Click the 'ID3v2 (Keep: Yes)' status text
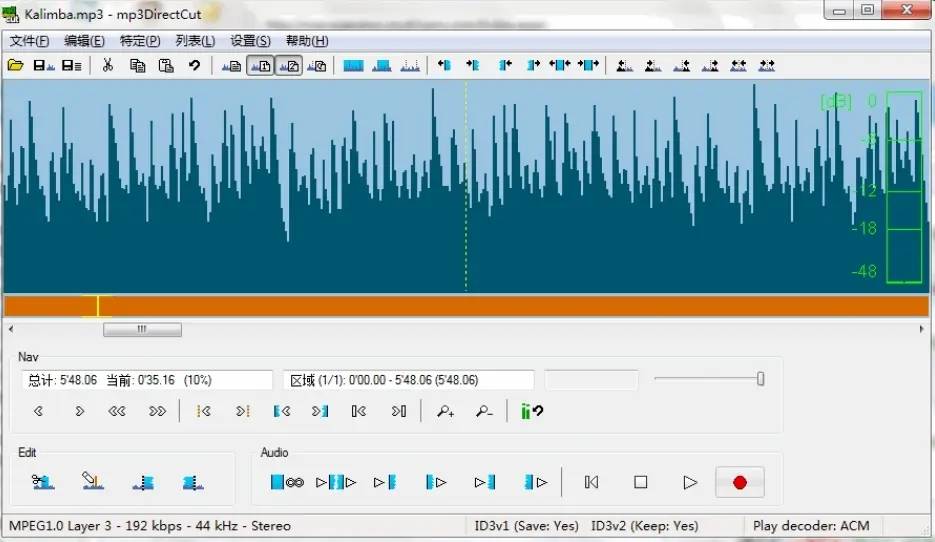The height and width of the screenshot is (542, 935). click(644, 526)
